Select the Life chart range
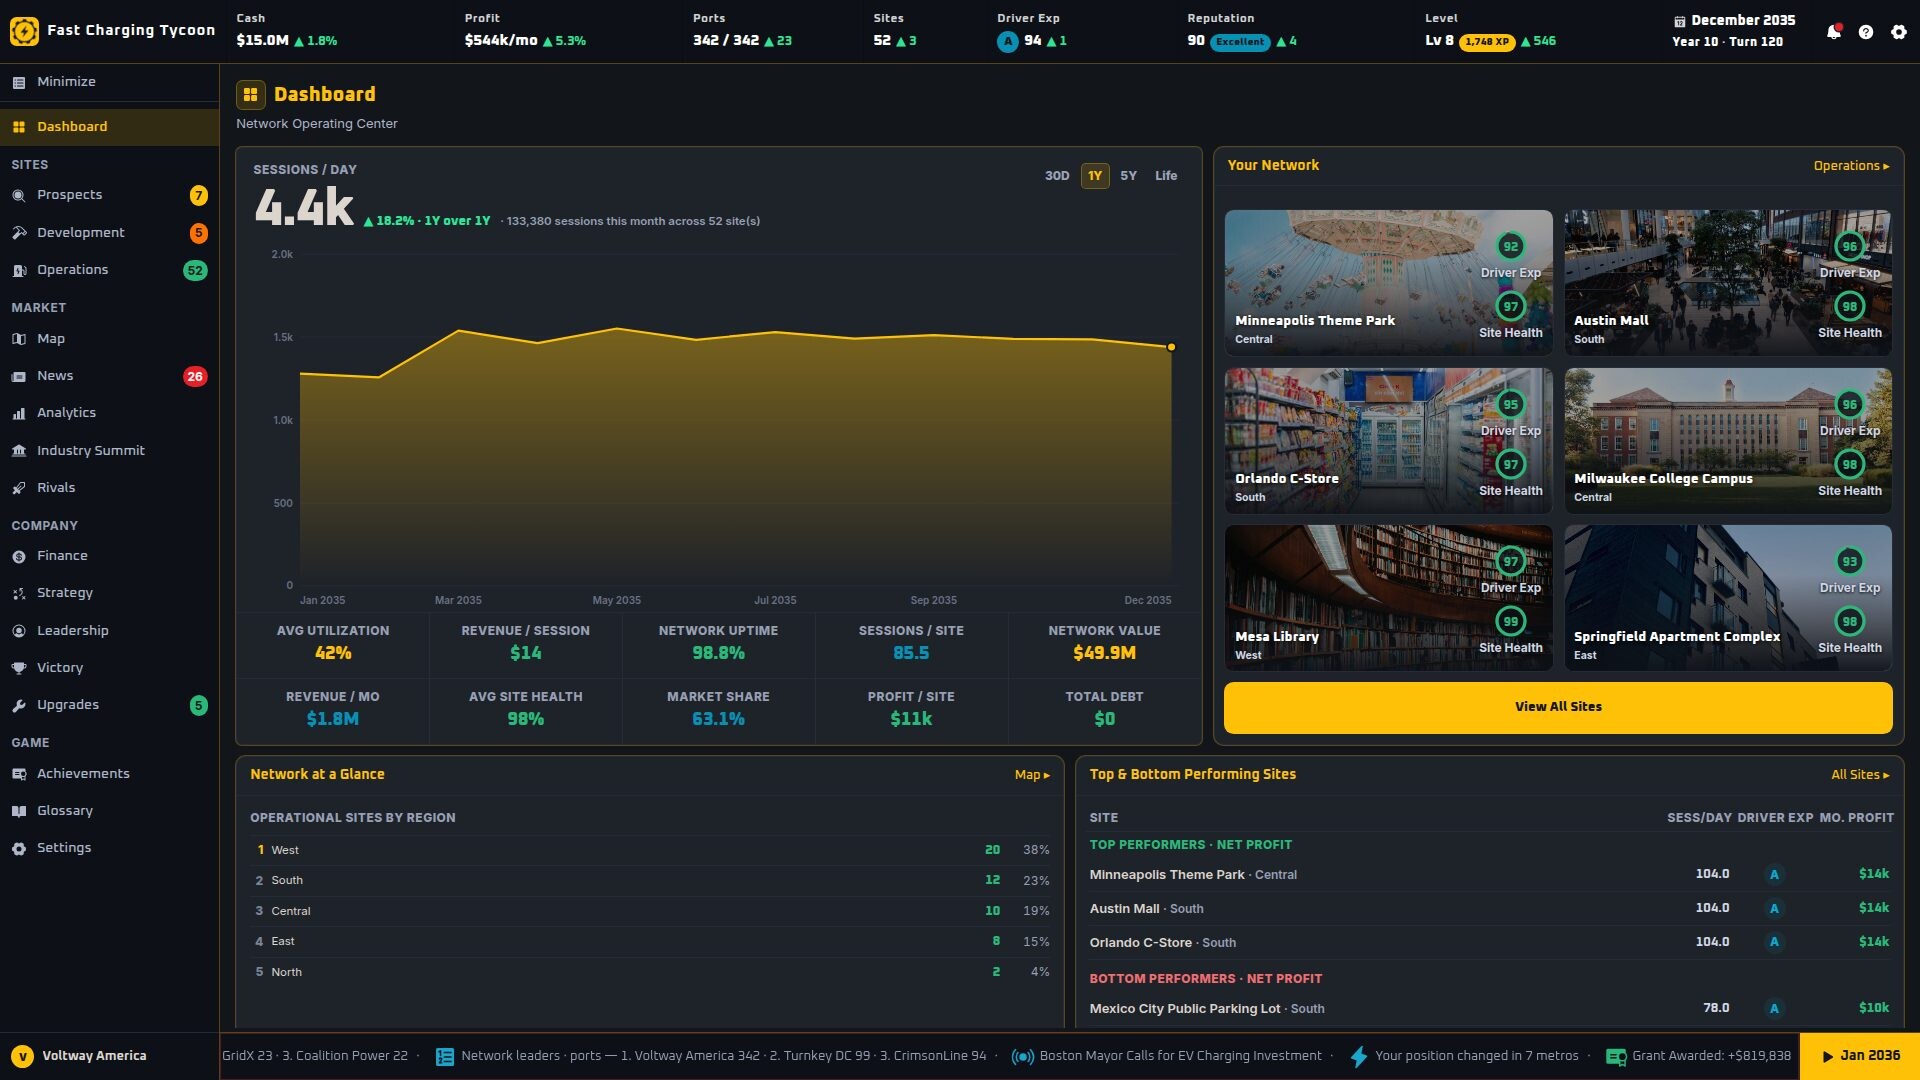 [x=1166, y=176]
